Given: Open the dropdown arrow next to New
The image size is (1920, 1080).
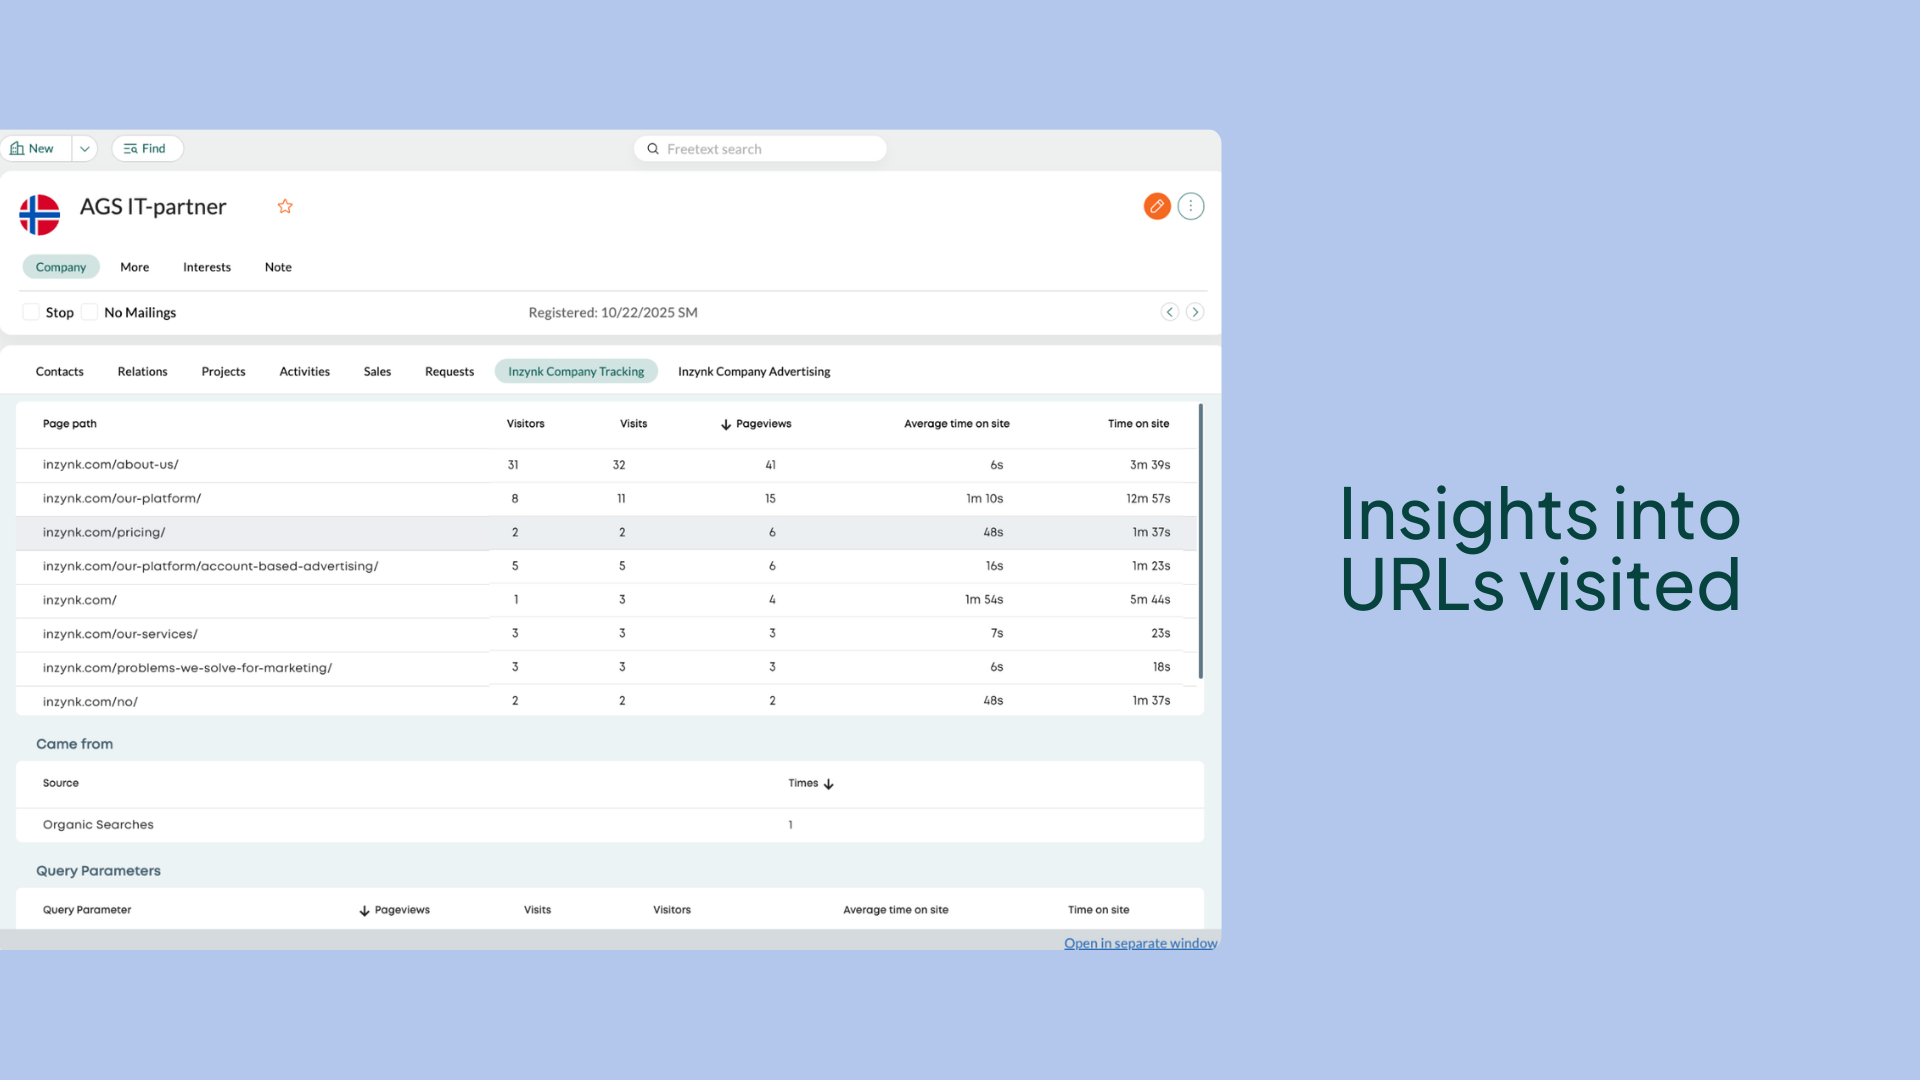Looking at the screenshot, I should 85,148.
